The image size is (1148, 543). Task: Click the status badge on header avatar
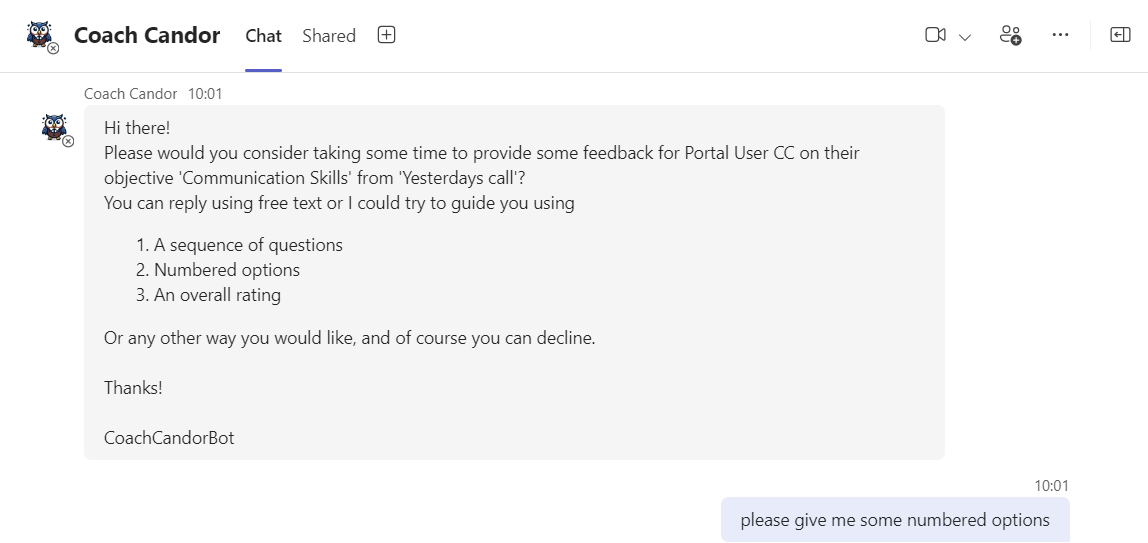click(53, 48)
